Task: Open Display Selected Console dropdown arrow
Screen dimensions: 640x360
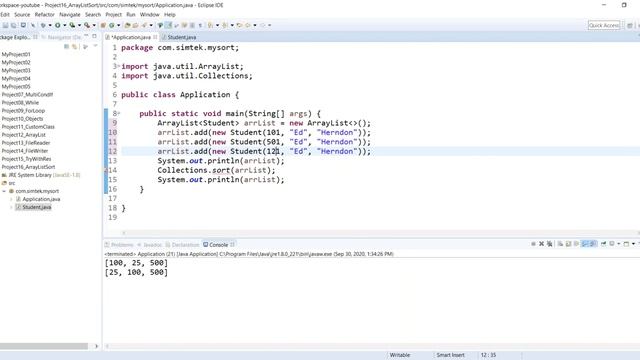Action: (619, 244)
